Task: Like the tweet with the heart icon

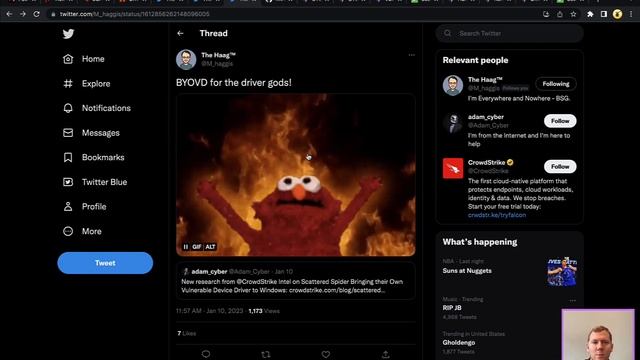Action: pyautogui.click(x=325, y=354)
